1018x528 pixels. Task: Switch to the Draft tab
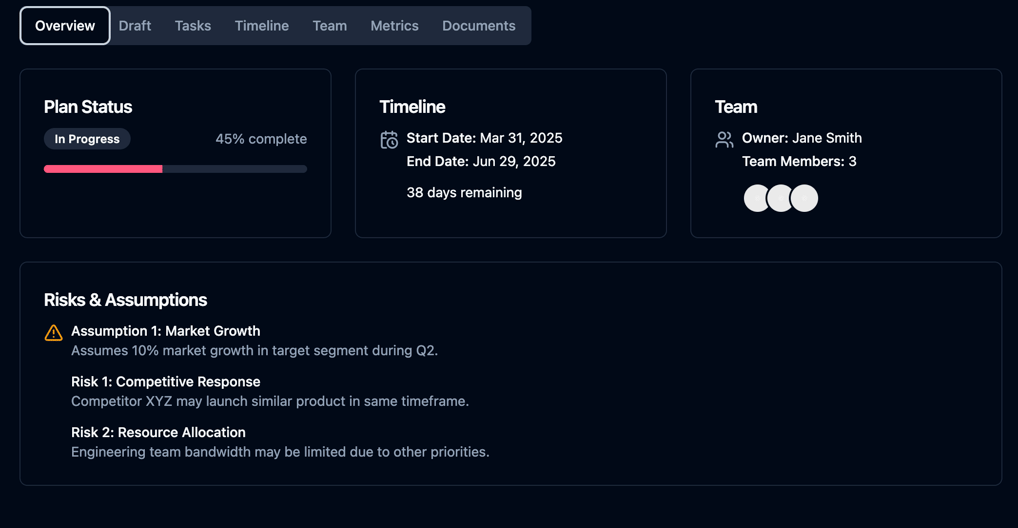[x=135, y=26]
